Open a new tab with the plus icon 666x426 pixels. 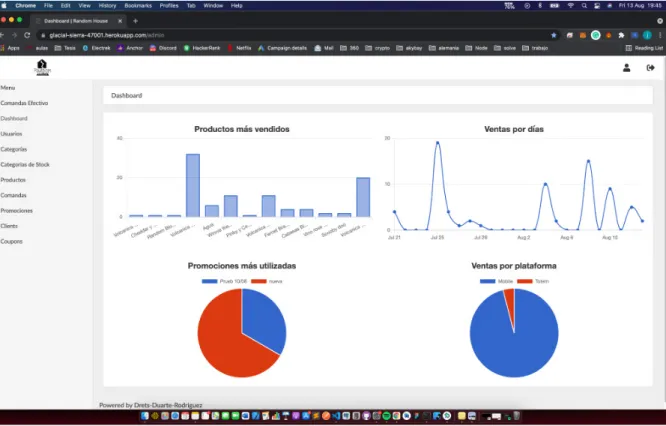click(x=135, y=21)
